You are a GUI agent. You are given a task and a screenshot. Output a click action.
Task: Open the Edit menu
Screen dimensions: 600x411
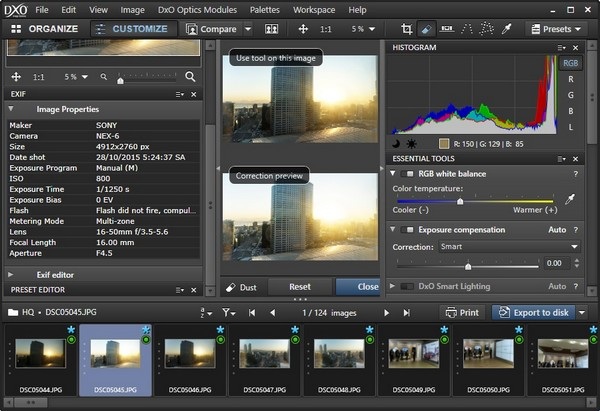coord(68,10)
